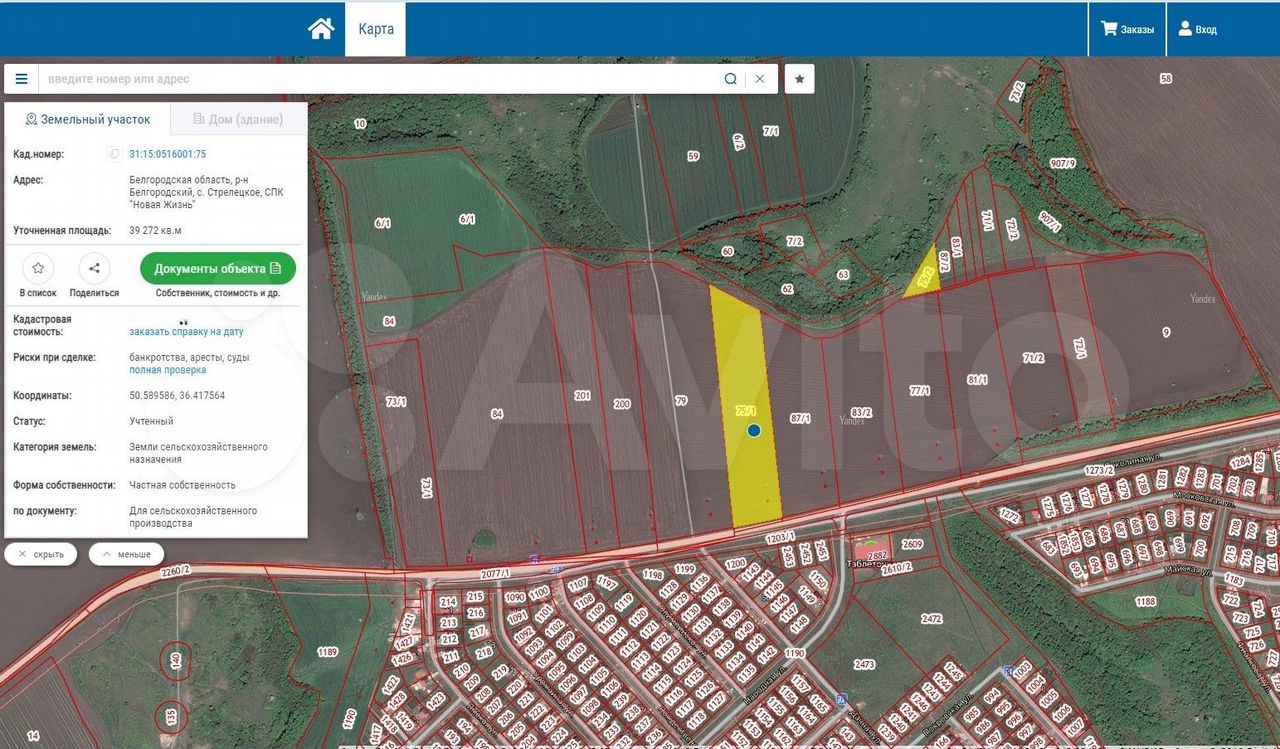
Task: Hide the panel with скрыть button
Action: (41, 554)
